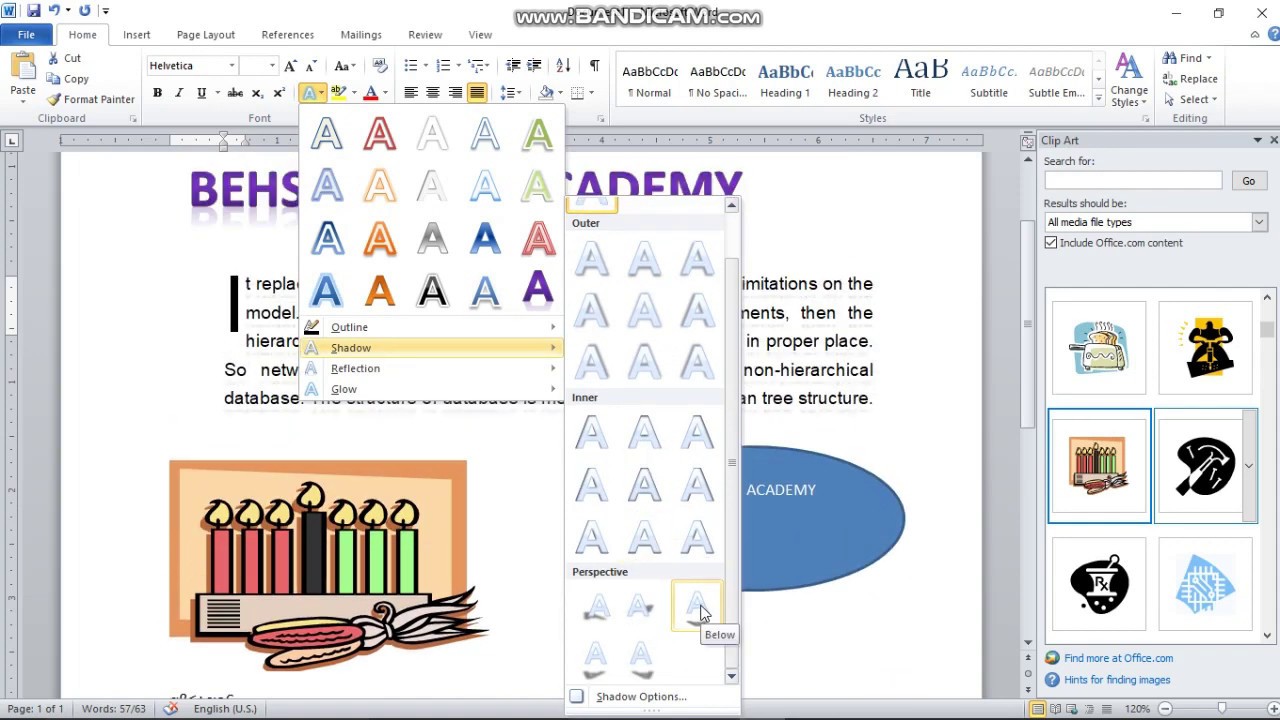Toggle Bold formatting
This screenshot has width=1280, height=720.
(157, 93)
